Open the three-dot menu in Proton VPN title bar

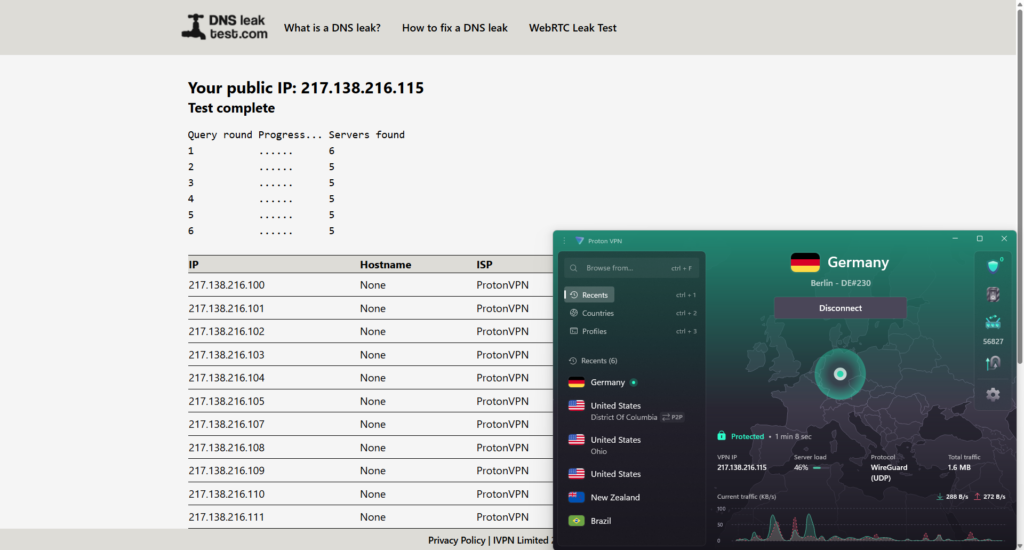564,241
